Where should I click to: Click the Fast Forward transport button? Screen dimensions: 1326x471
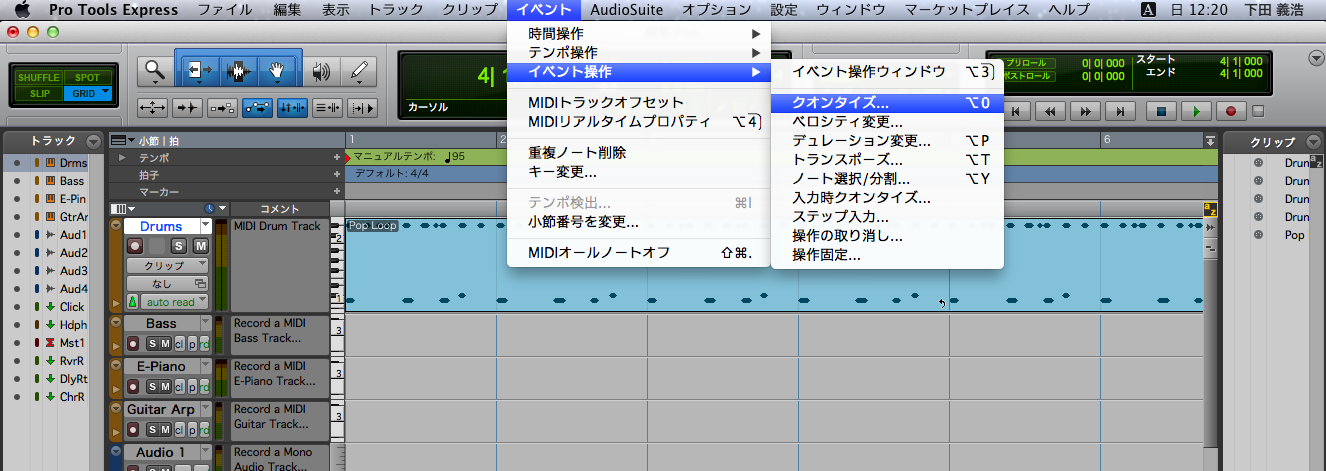point(1087,111)
